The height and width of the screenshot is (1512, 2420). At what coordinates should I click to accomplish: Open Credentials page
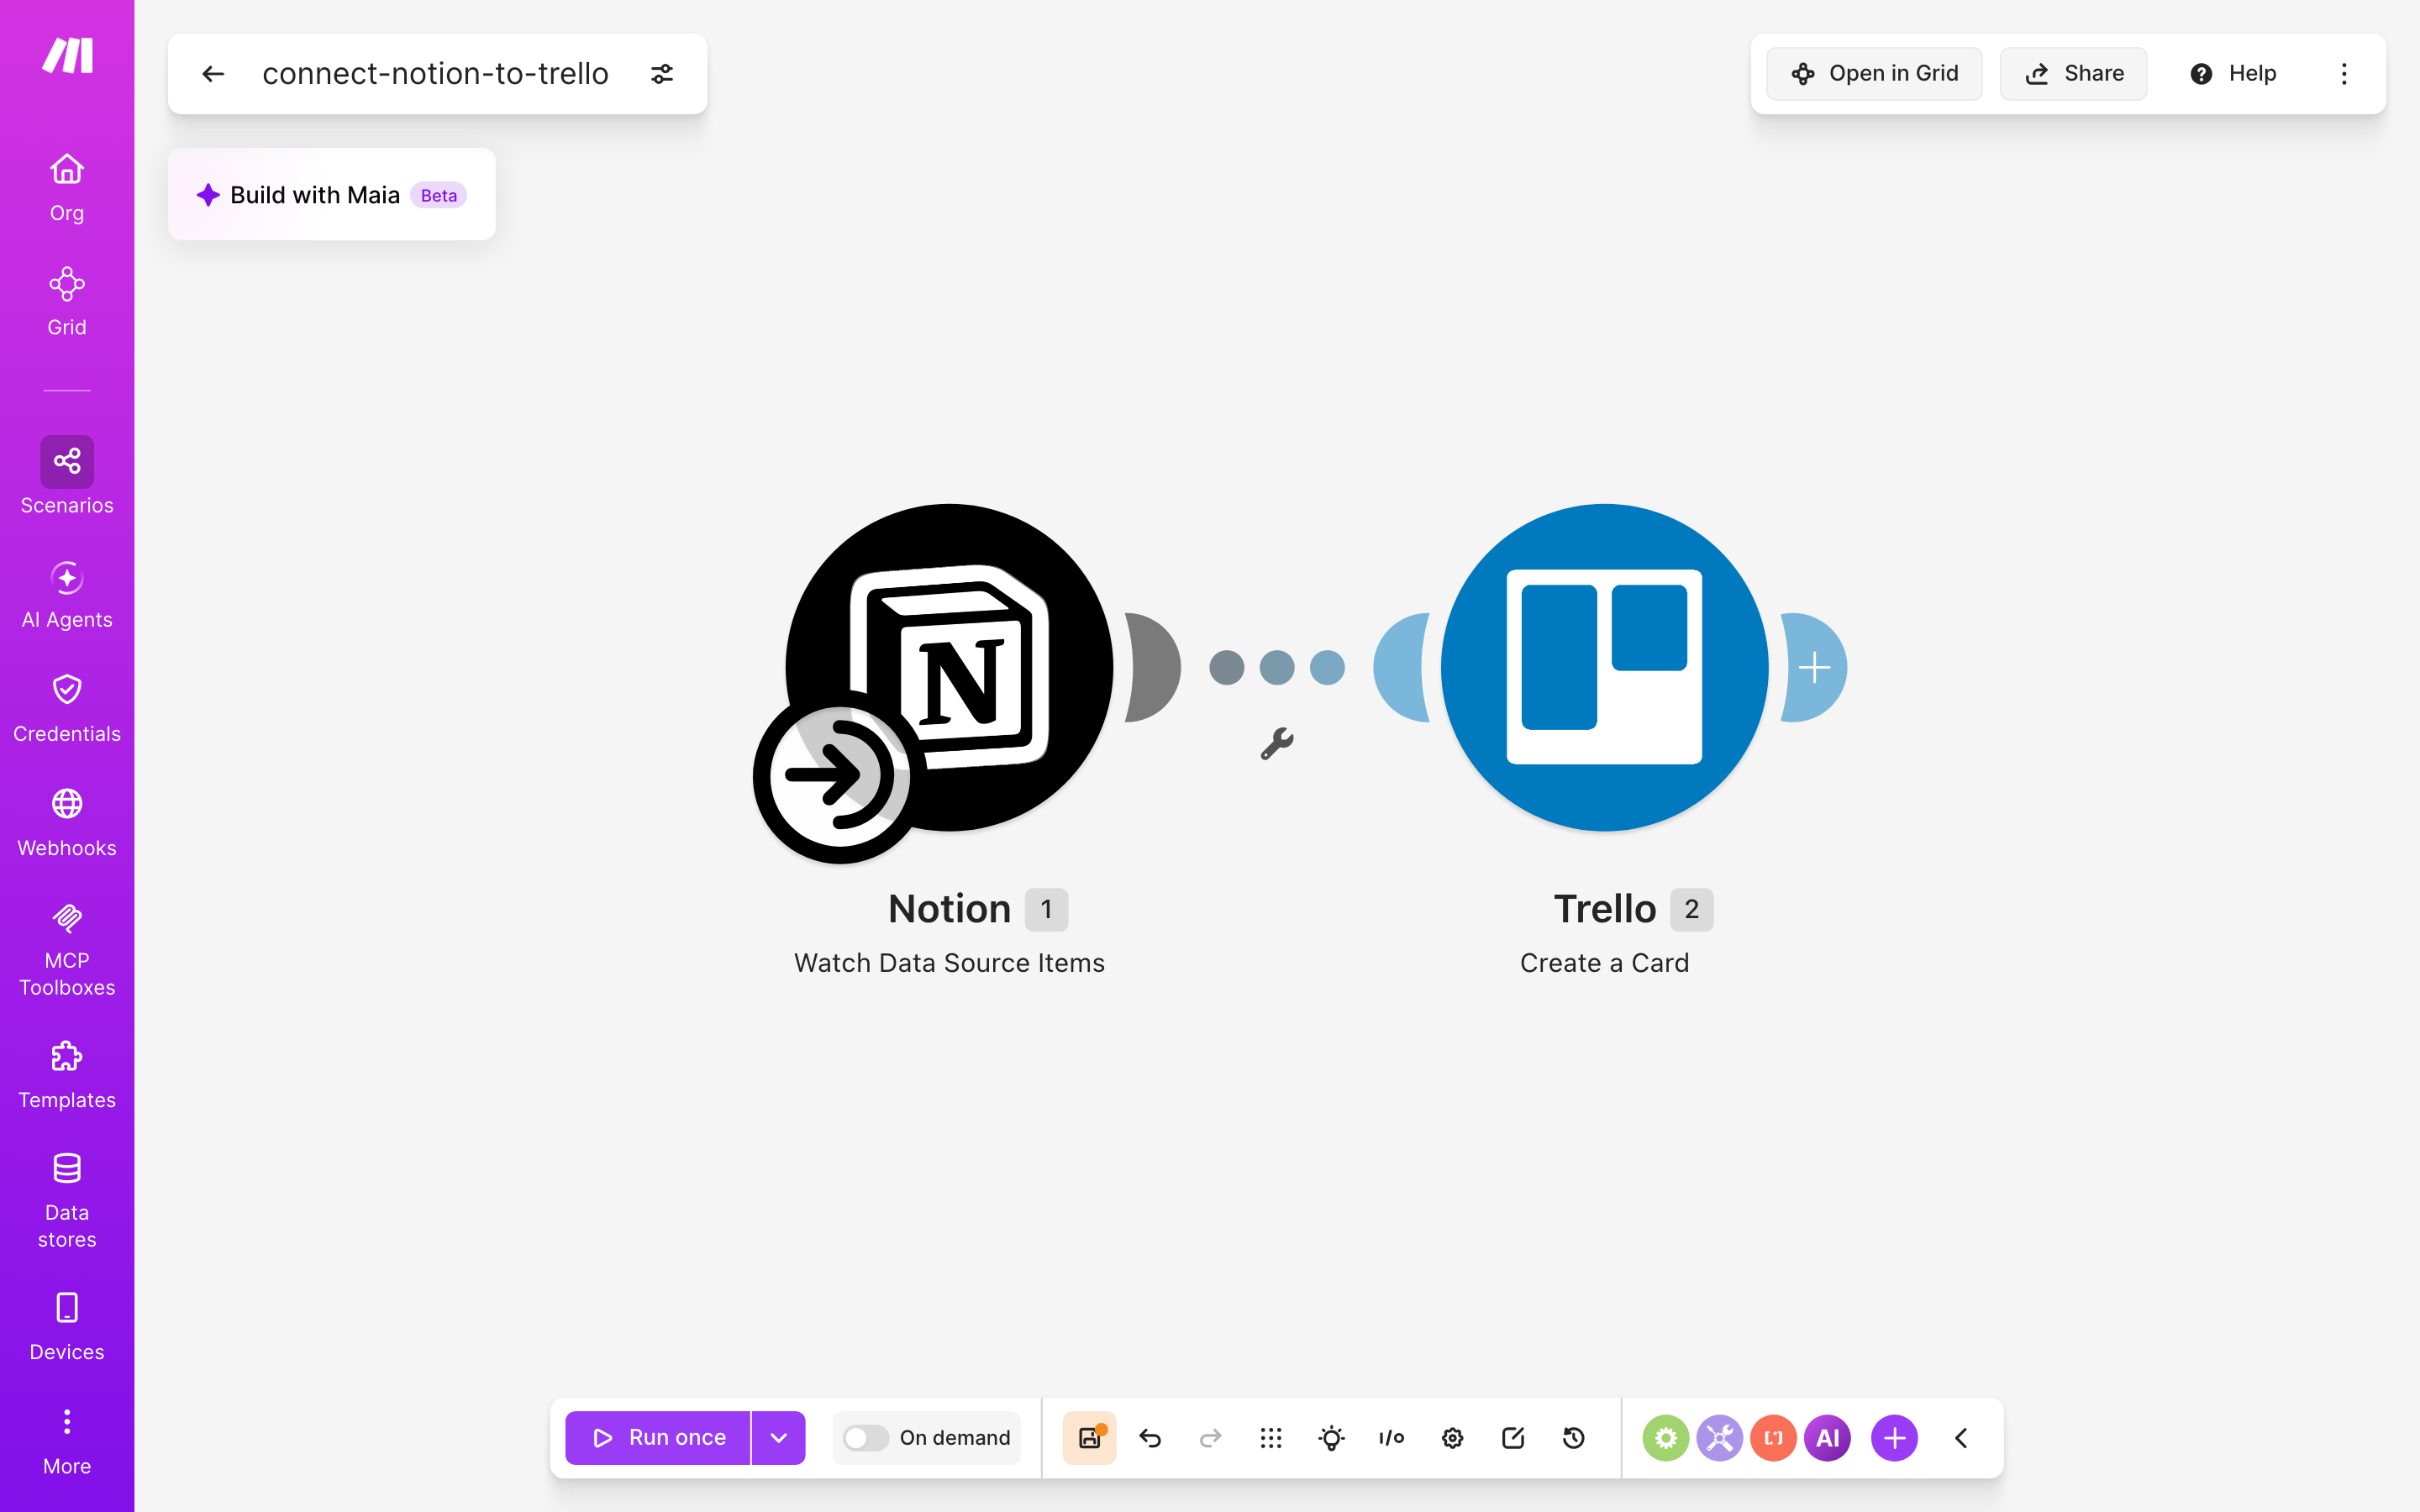click(x=67, y=709)
